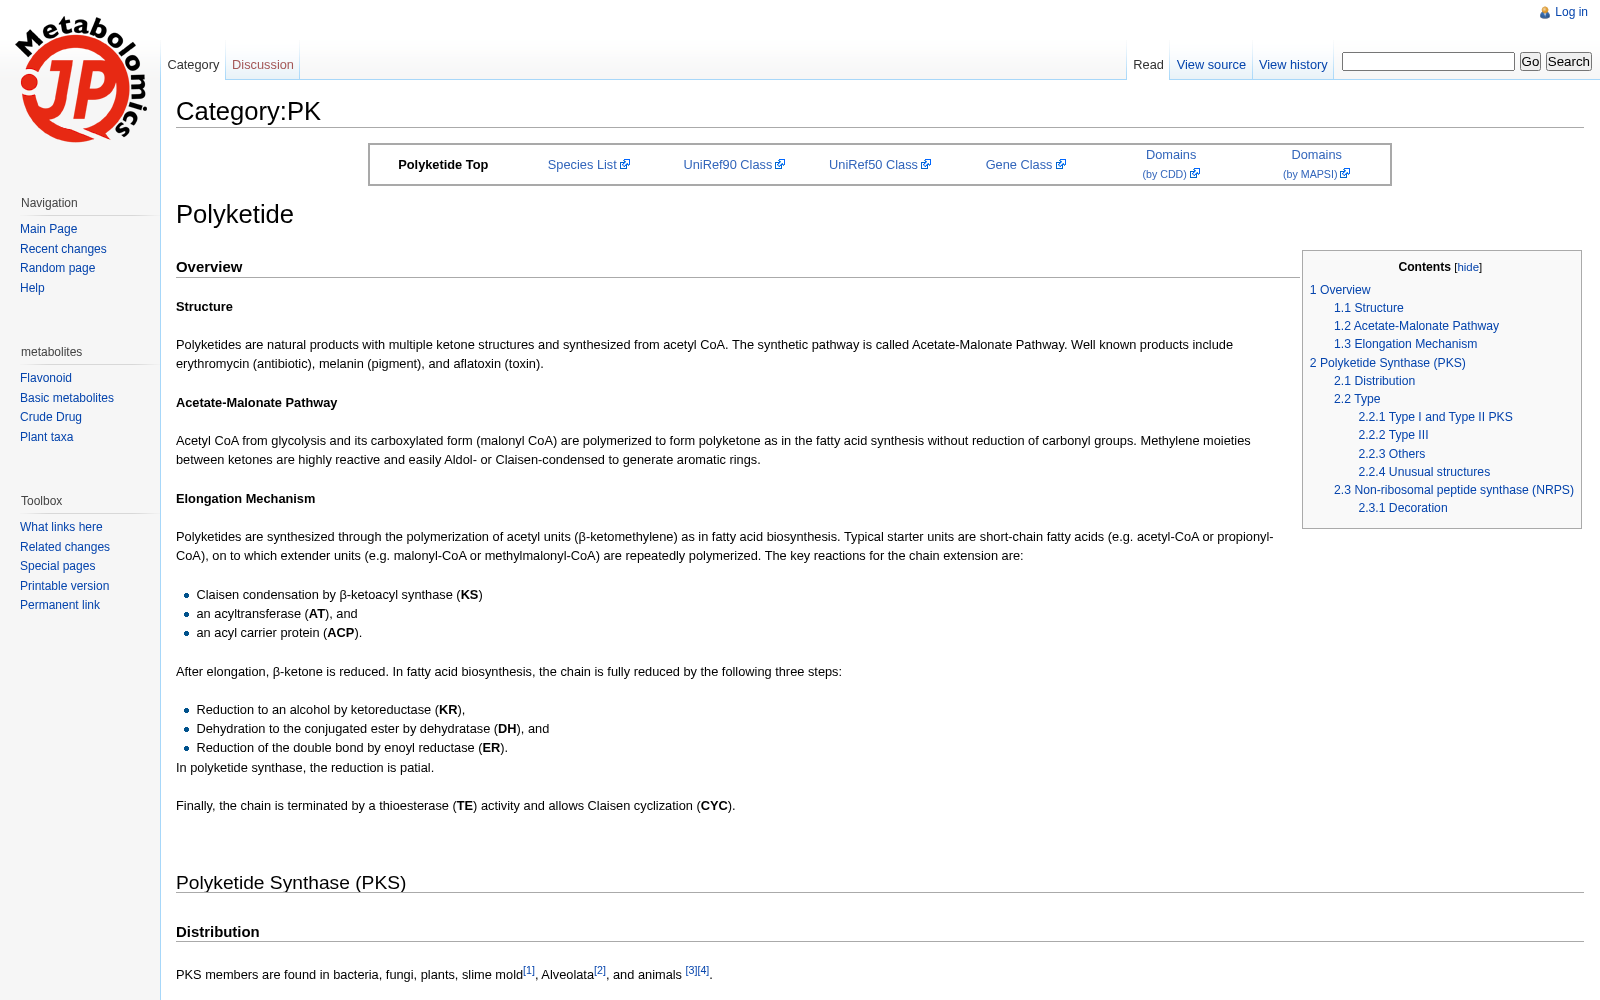Click the bold Polyketide Top label
The height and width of the screenshot is (1000, 1600).
(x=443, y=165)
